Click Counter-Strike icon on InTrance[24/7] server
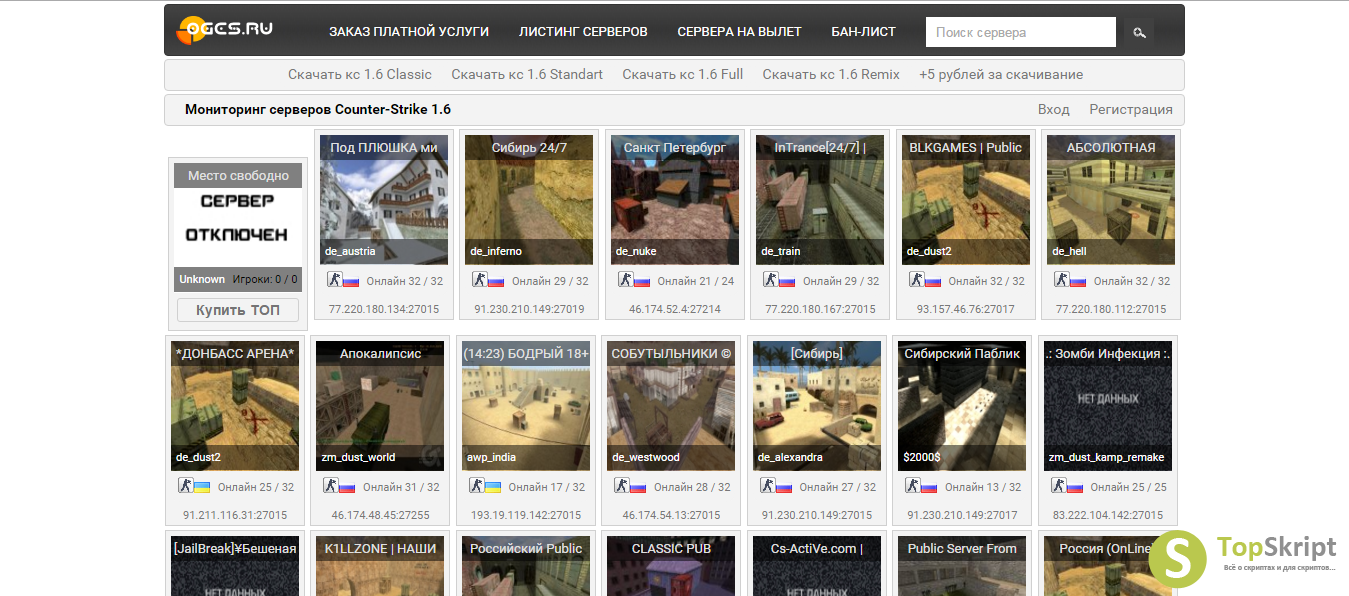 coord(771,280)
